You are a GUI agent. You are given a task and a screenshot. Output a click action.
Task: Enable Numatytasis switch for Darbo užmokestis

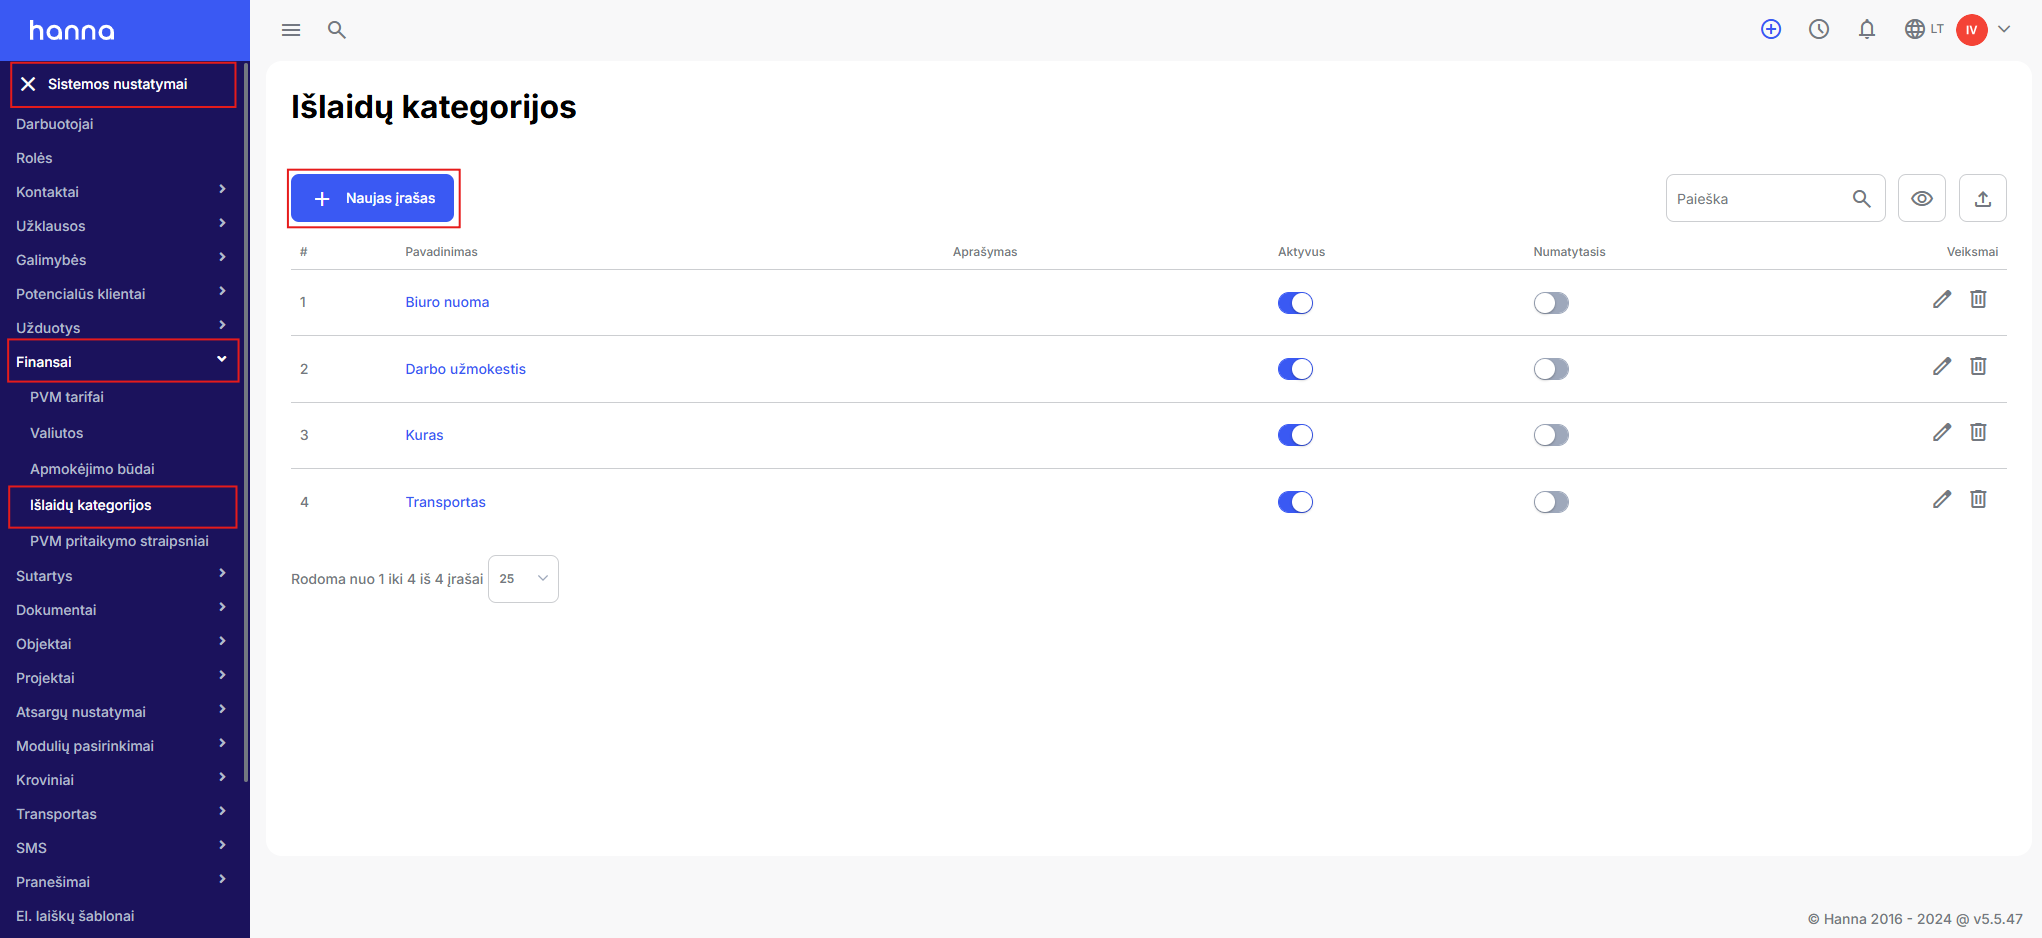[1551, 369]
